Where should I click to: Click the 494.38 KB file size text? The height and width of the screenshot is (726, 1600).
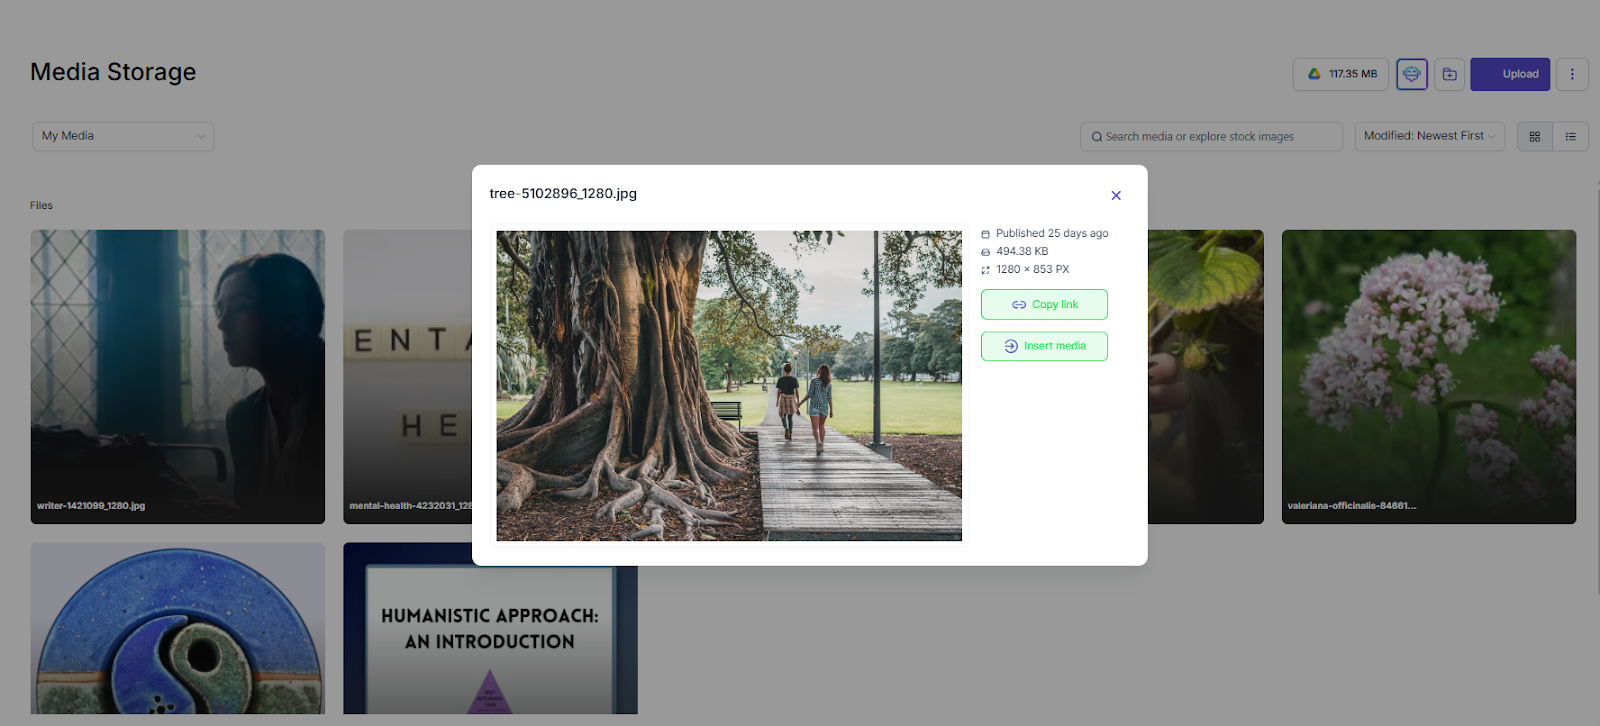[x=1022, y=251]
